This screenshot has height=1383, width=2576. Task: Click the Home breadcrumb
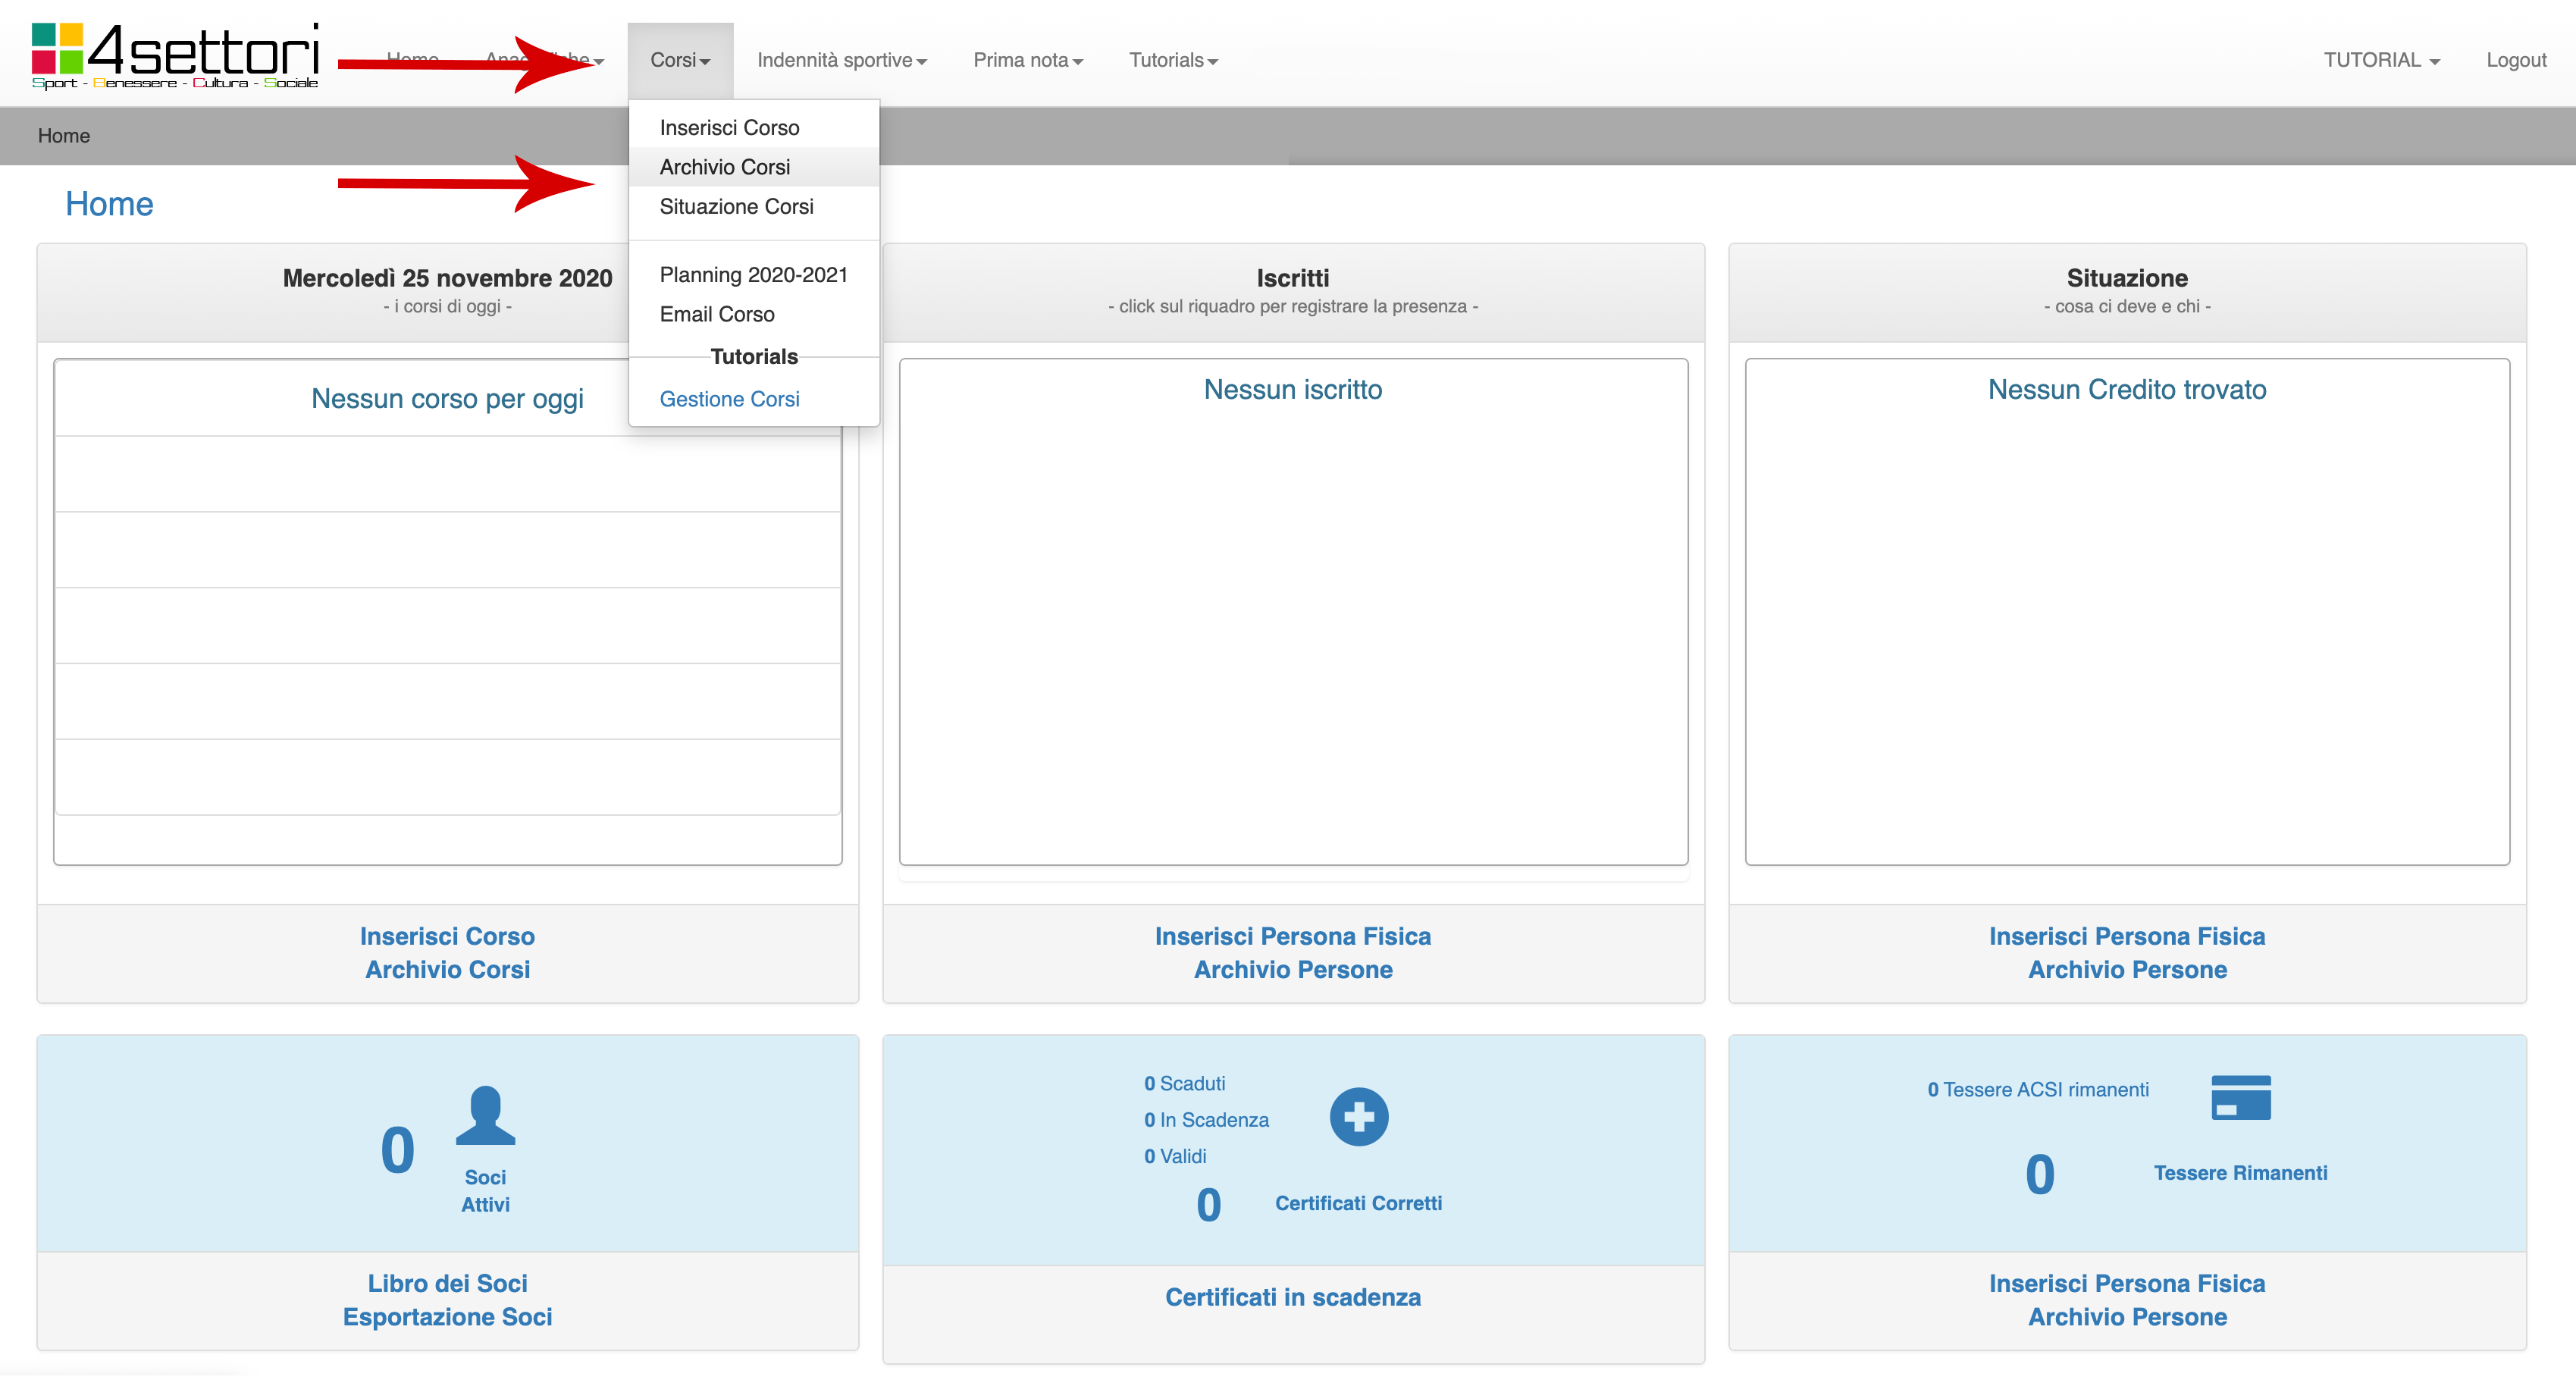tap(63, 136)
